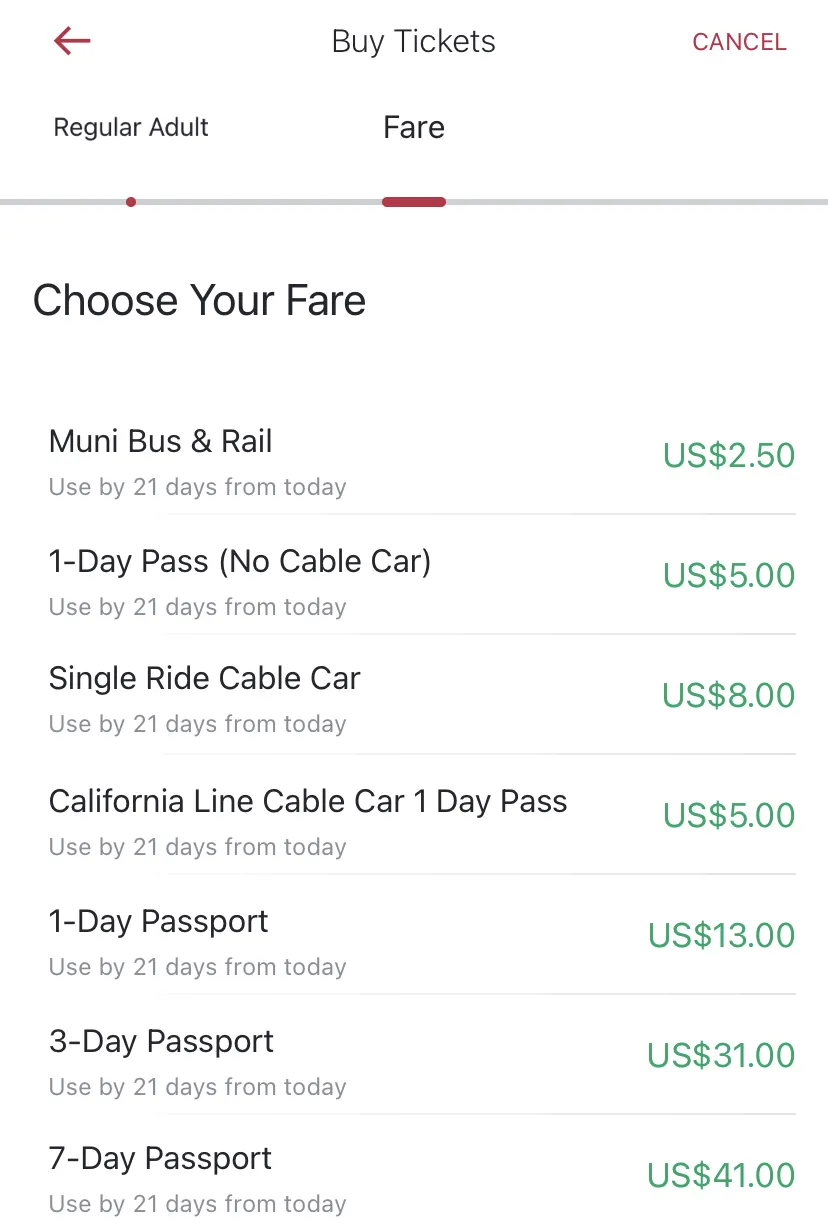Viewport: 828px width, 1228px height.
Task: Tap the US$2.50 price
Action: [728, 456]
